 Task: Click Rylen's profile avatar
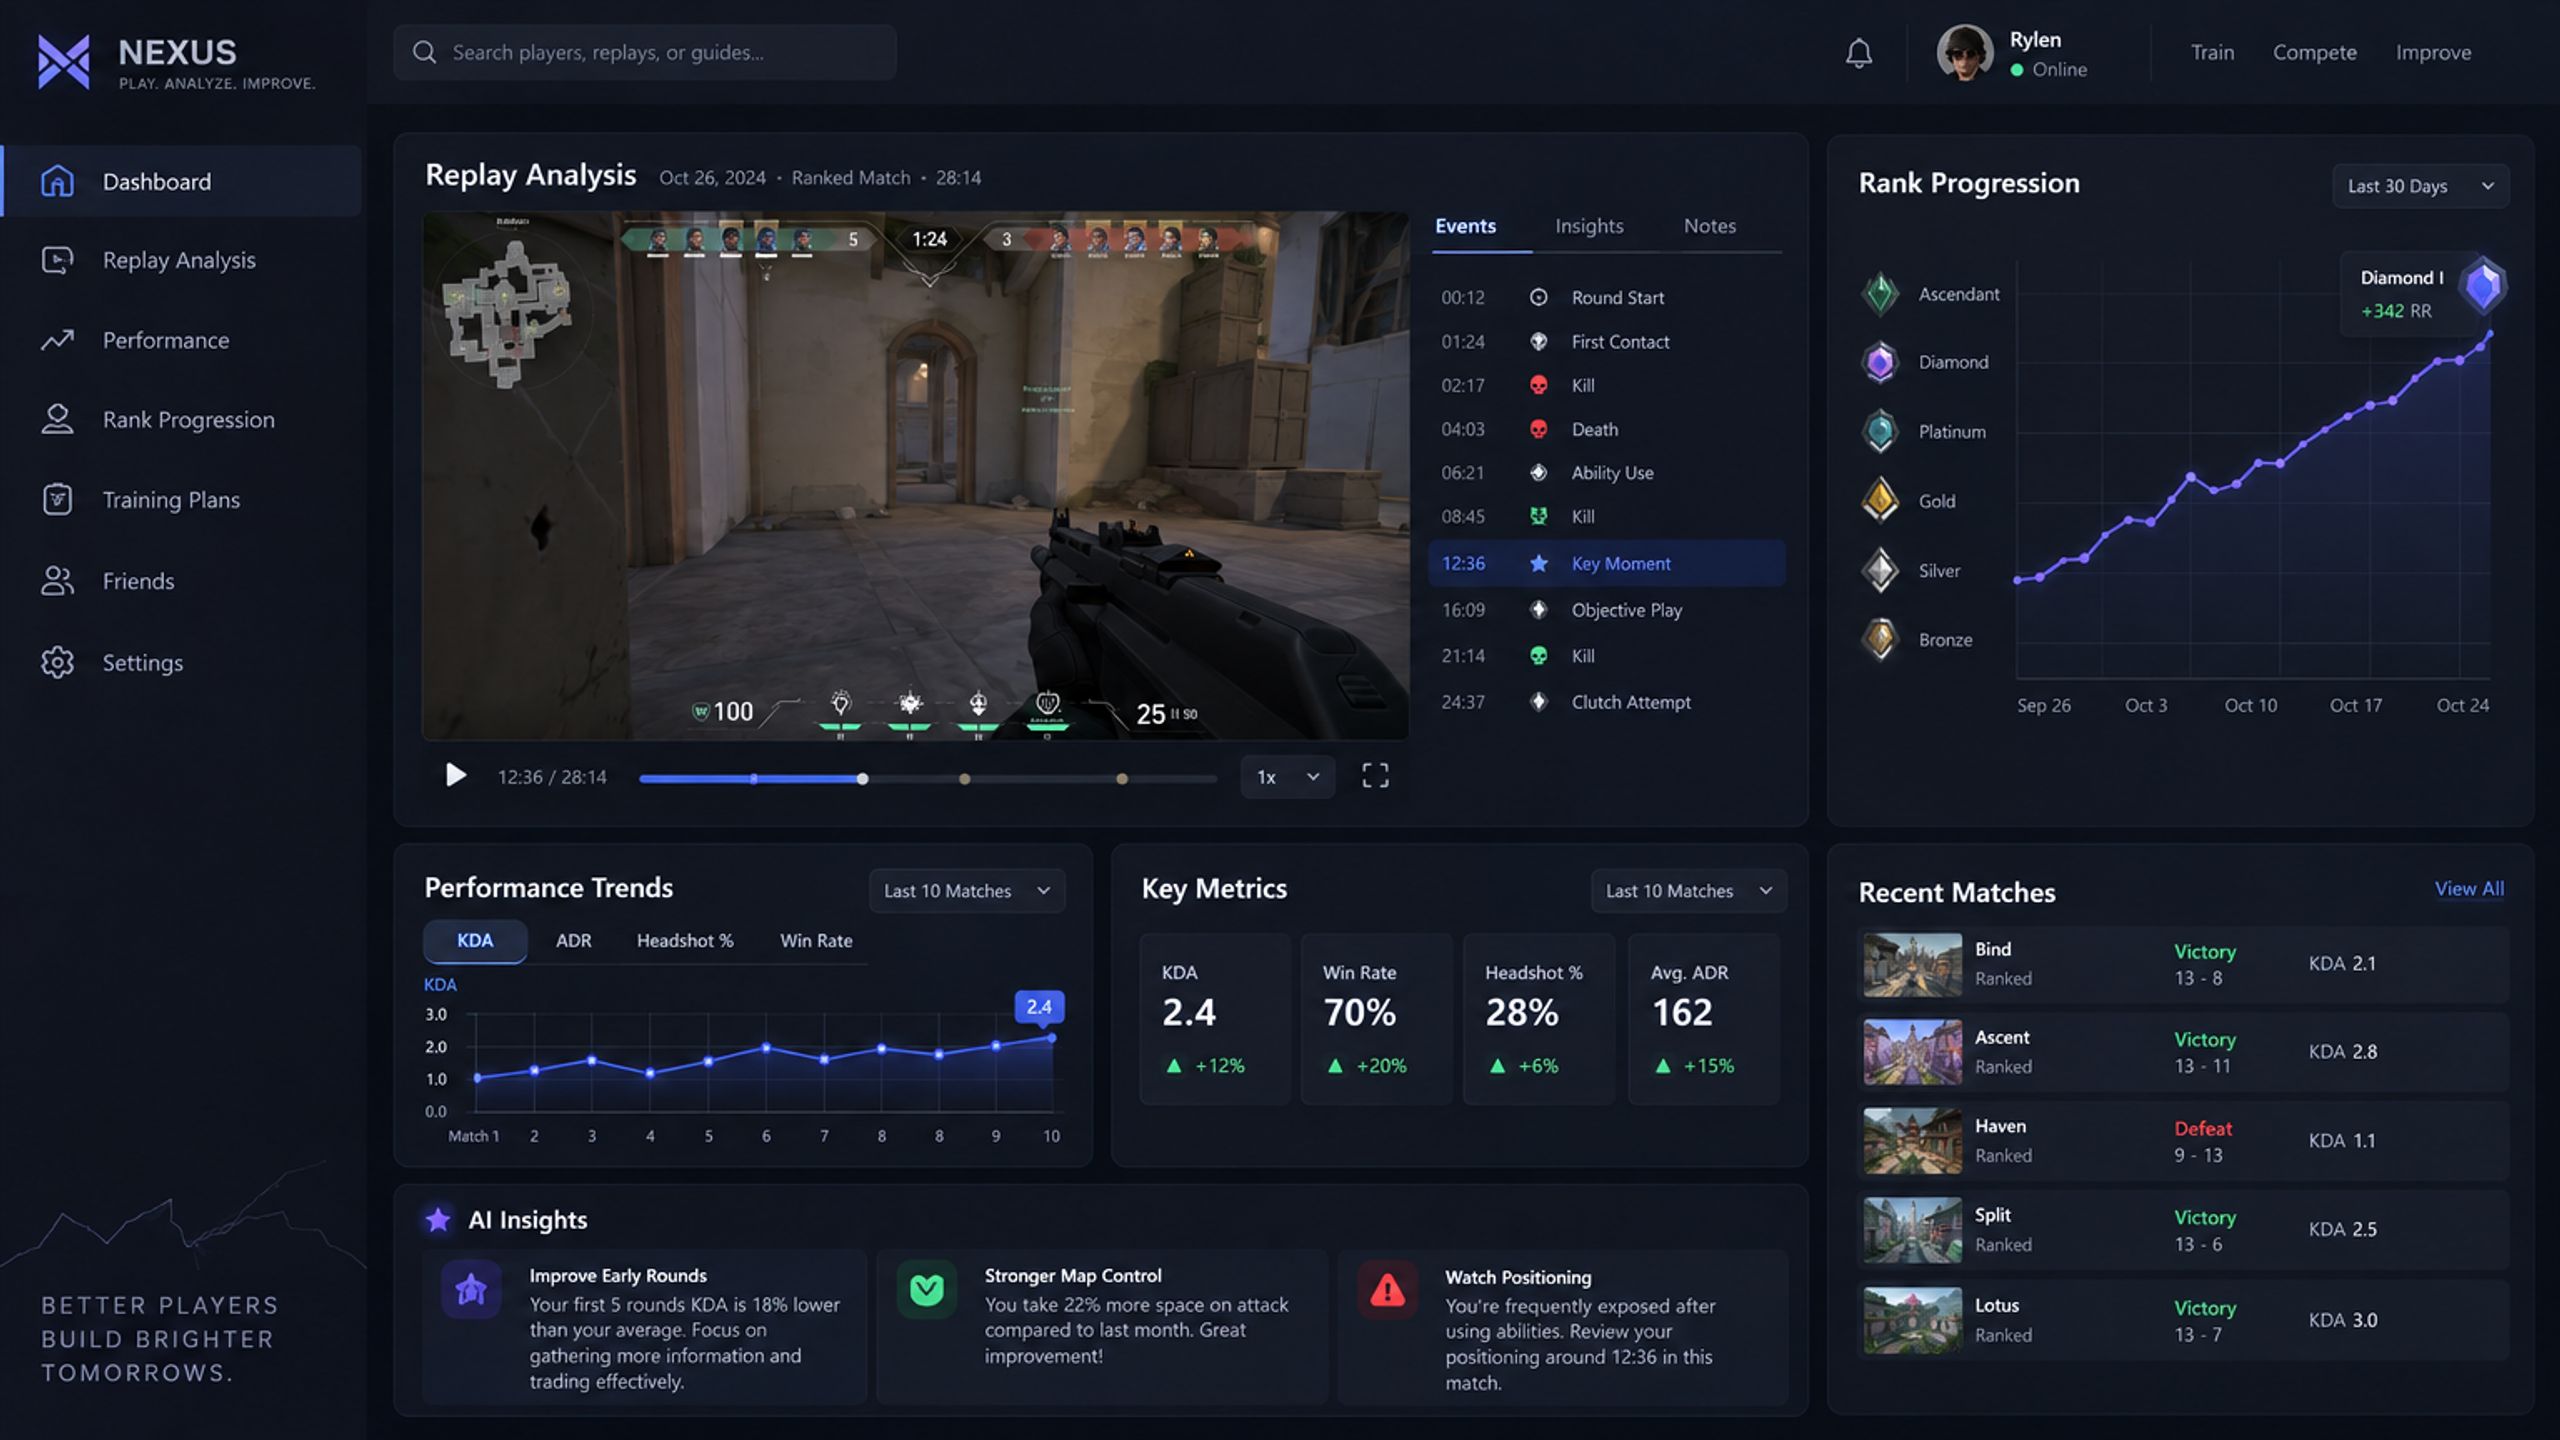[1964, 53]
